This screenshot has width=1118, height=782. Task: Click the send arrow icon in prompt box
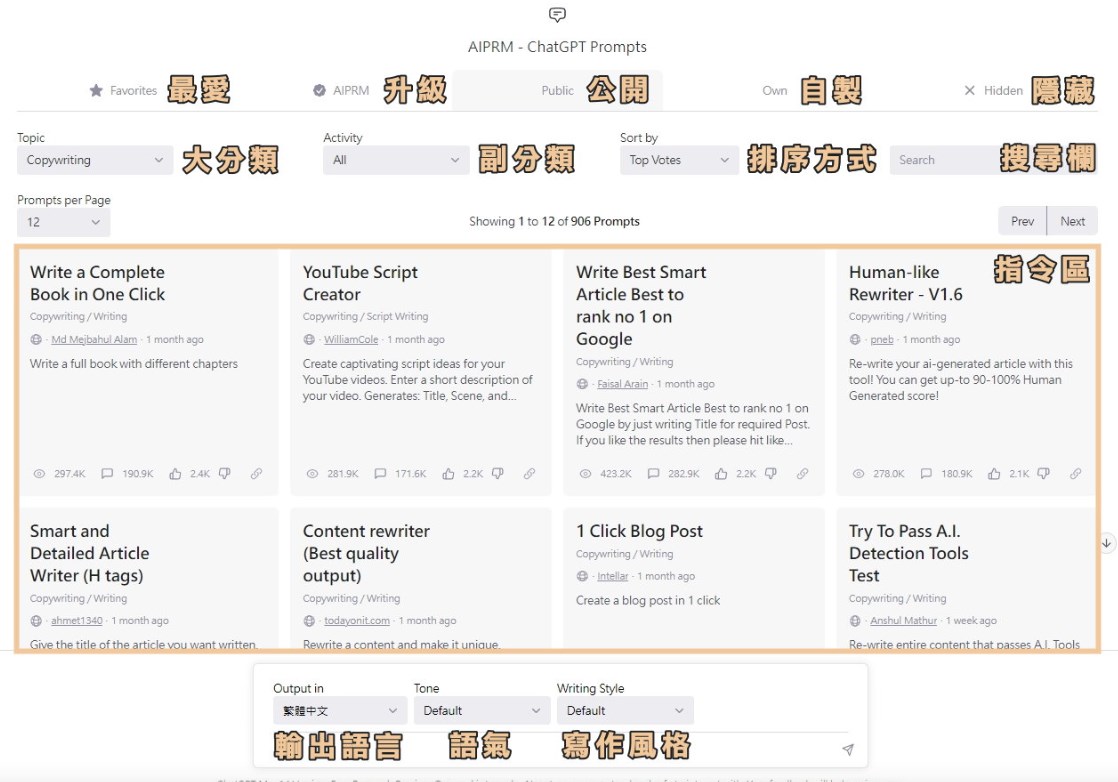[x=847, y=750]
